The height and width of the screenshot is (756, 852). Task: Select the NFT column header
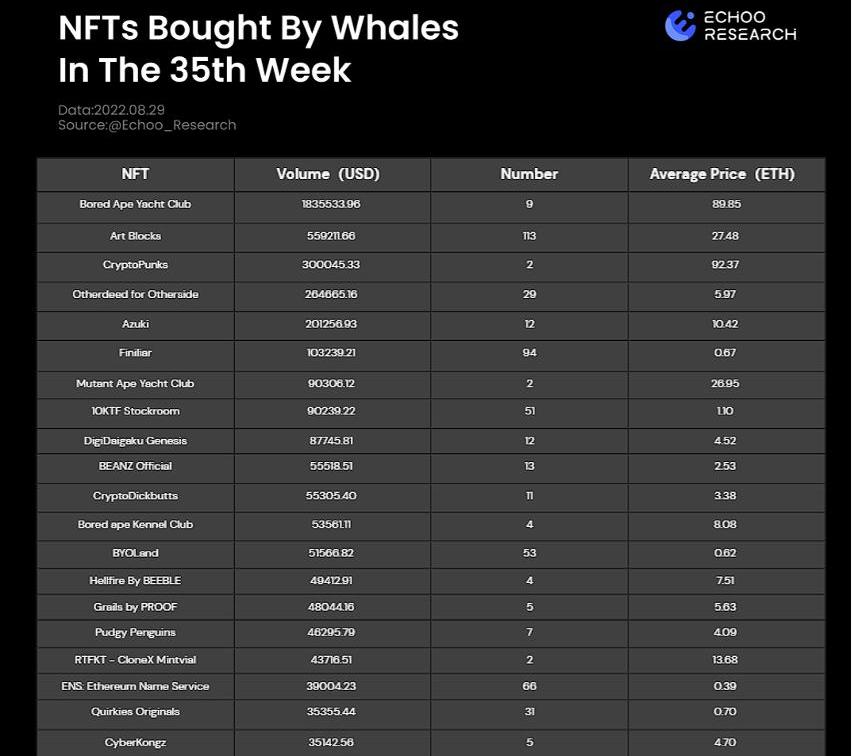pos(135,174)
